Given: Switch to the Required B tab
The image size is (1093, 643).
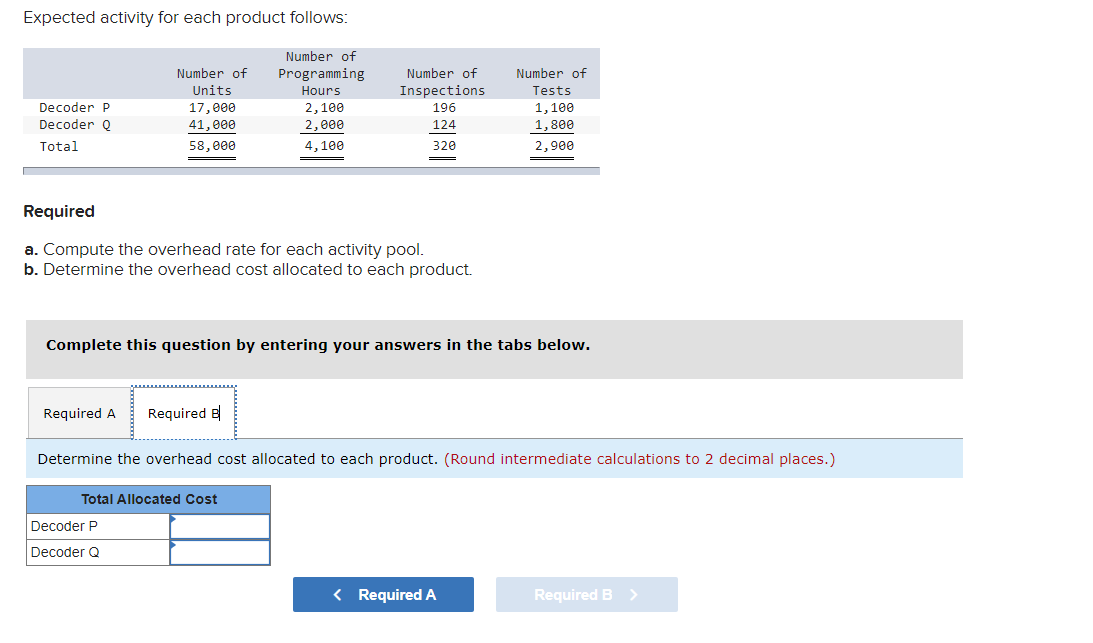Looking at the screenshot, I should click(x=184, y=412).
